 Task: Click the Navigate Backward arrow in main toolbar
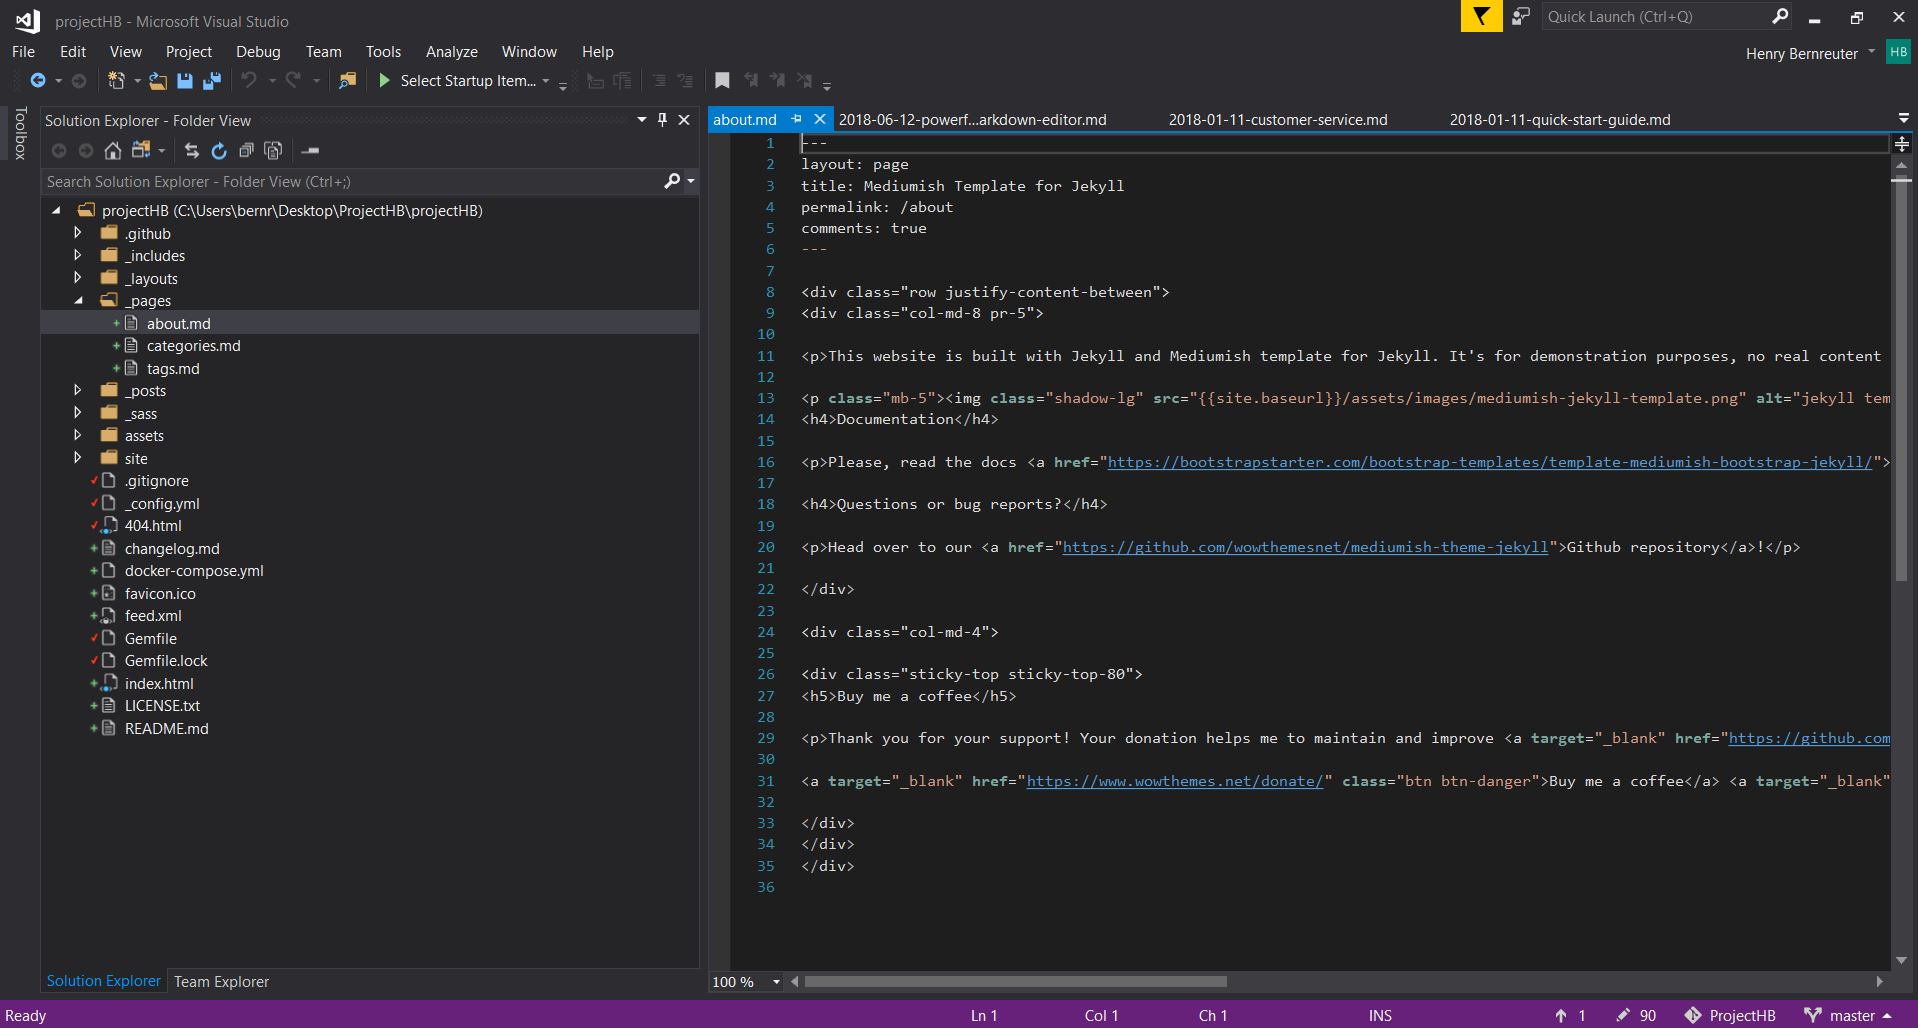tap(38, 81)
